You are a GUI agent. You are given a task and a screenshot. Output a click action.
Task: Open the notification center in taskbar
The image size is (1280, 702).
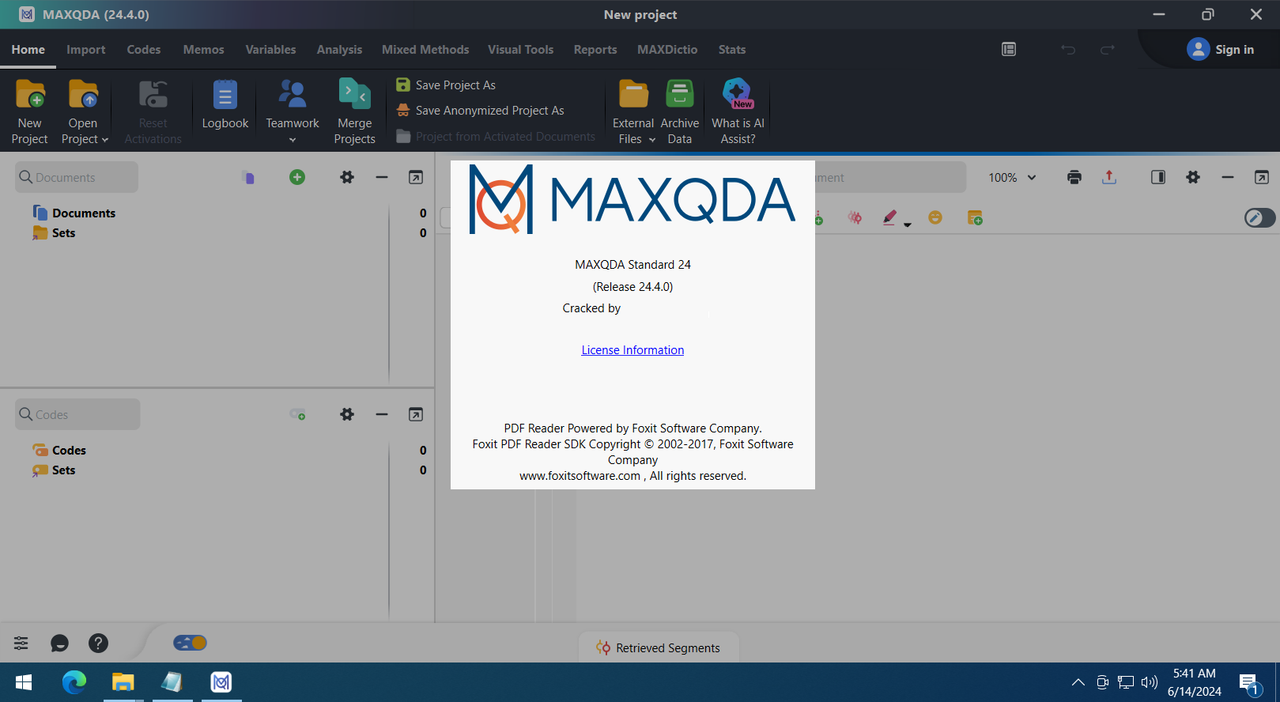point(1250,682)
